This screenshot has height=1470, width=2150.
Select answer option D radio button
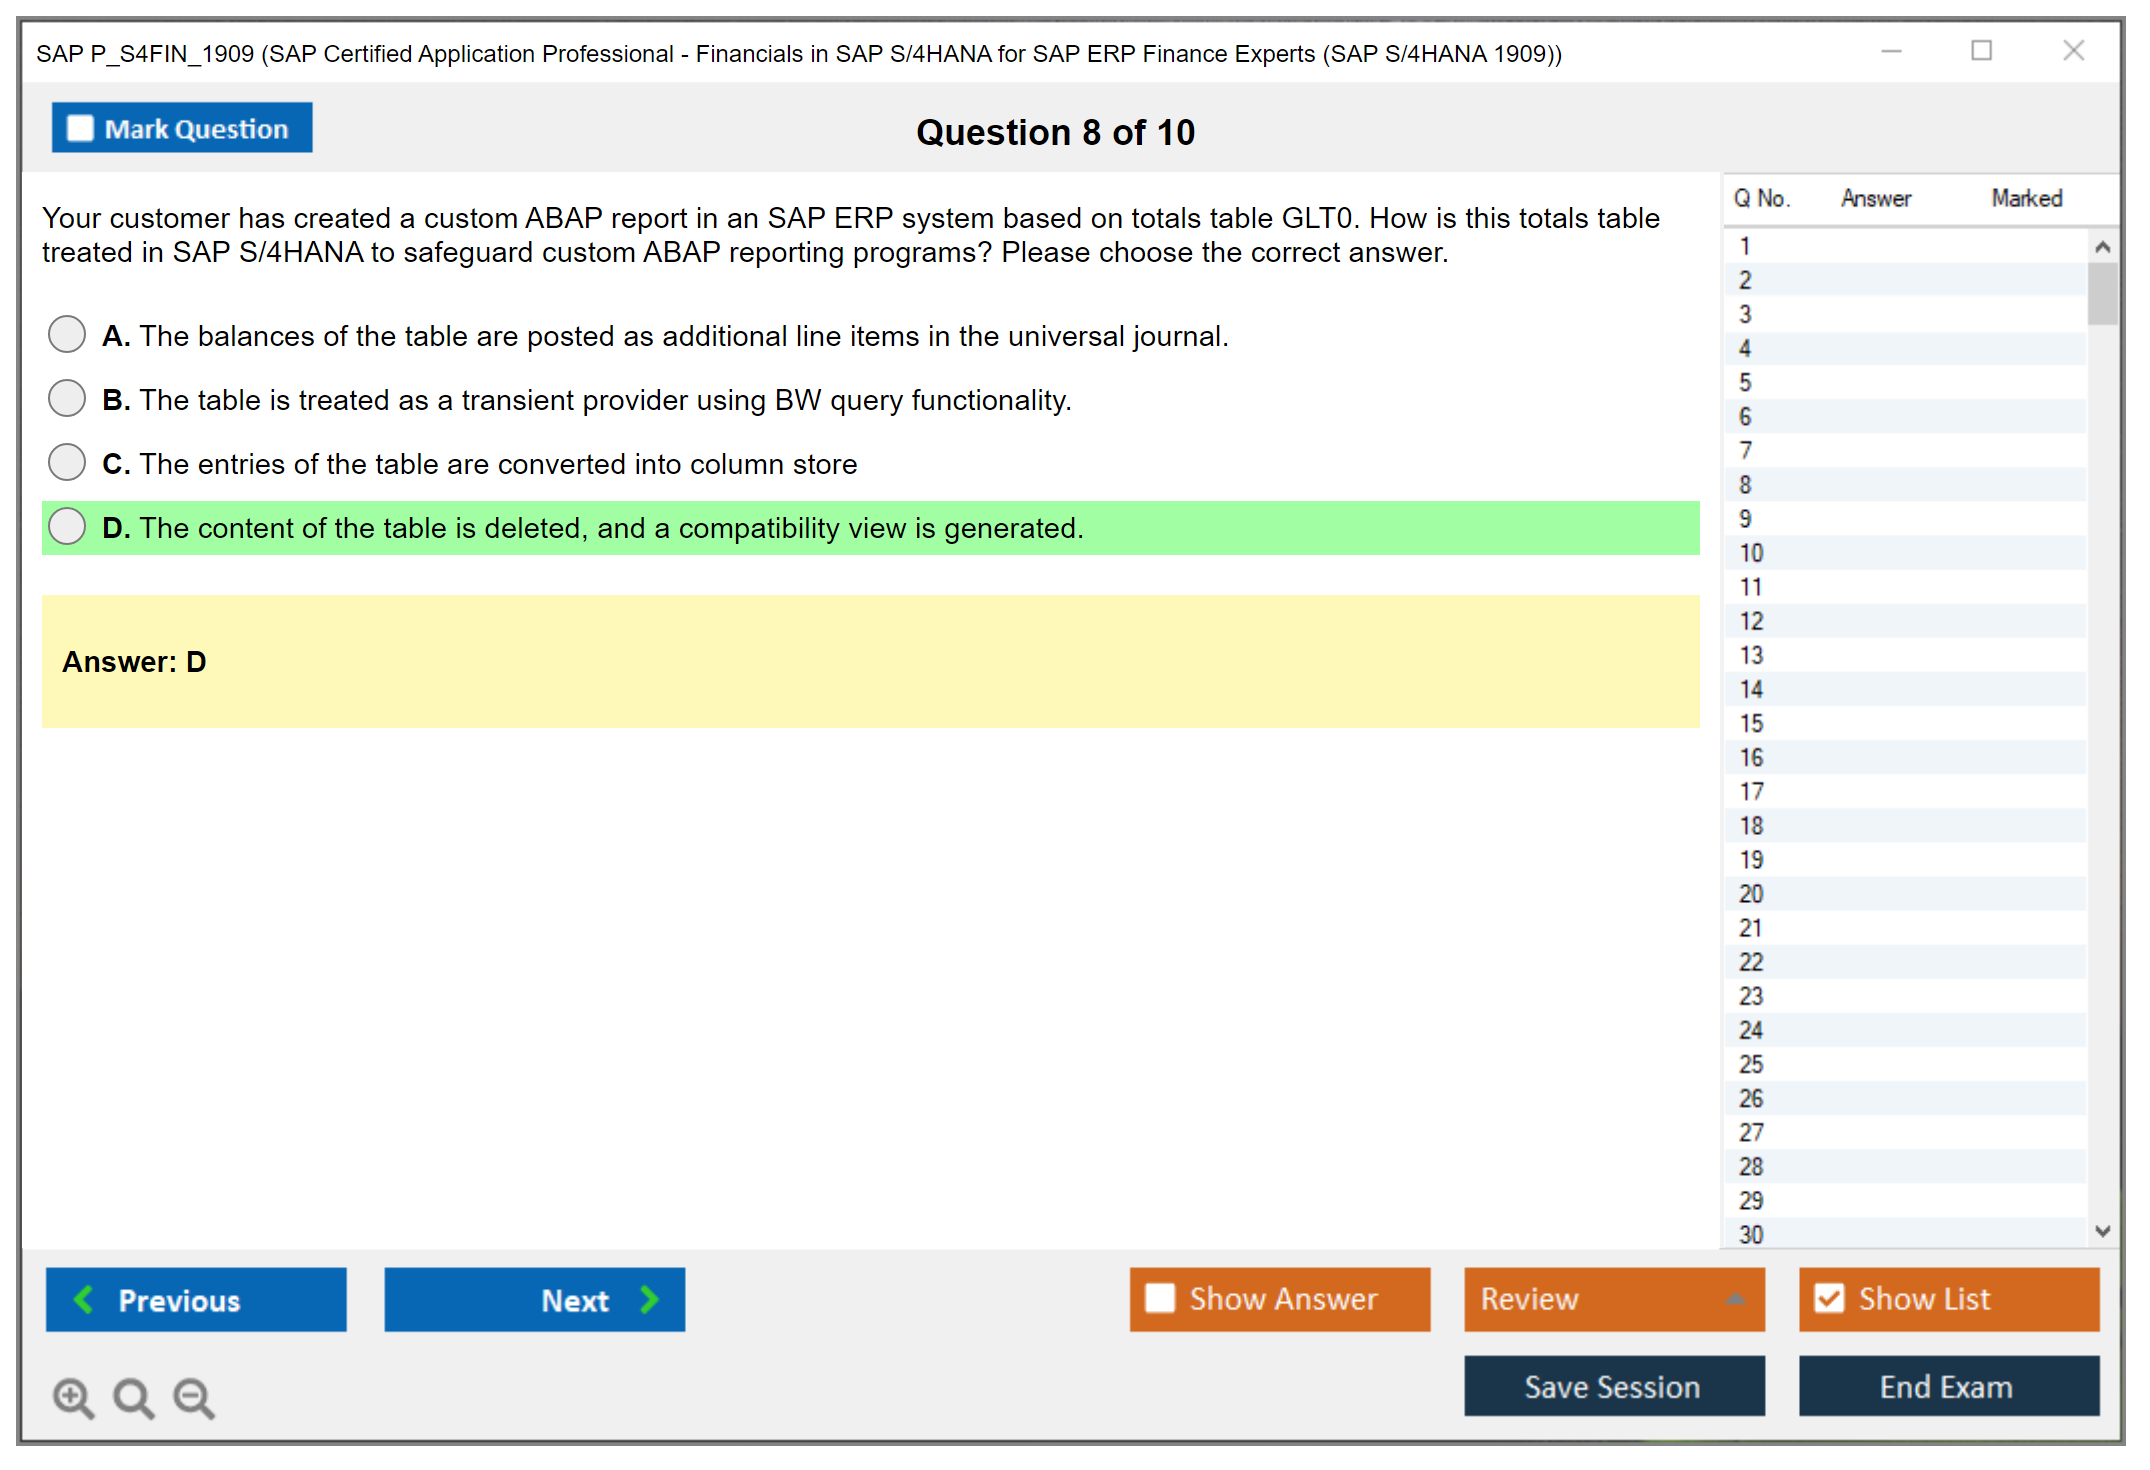tap(67, 526)
